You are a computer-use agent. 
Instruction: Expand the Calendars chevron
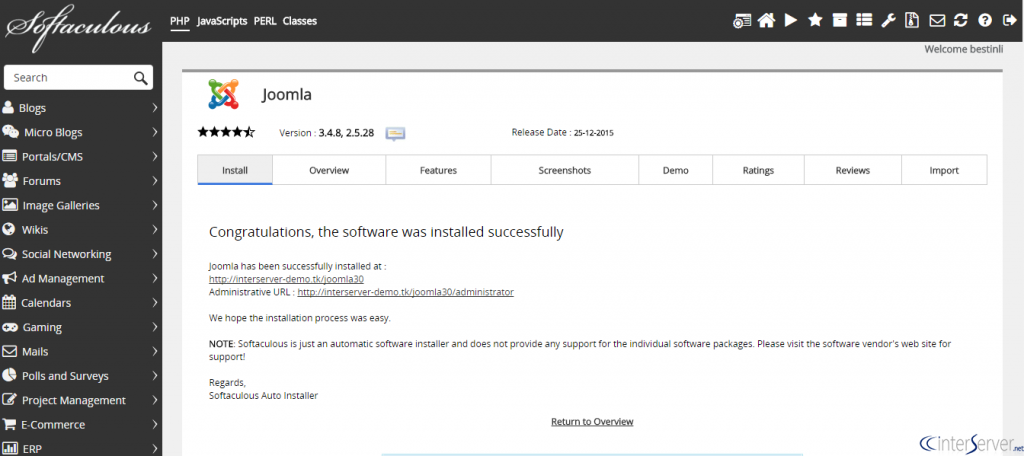pos(155,302)
